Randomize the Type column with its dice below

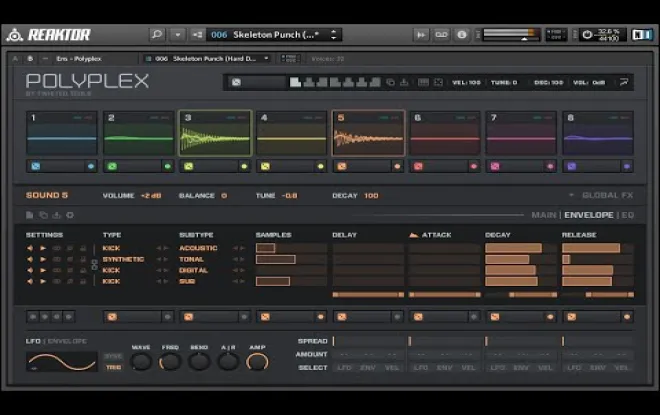tap(112, 317)
